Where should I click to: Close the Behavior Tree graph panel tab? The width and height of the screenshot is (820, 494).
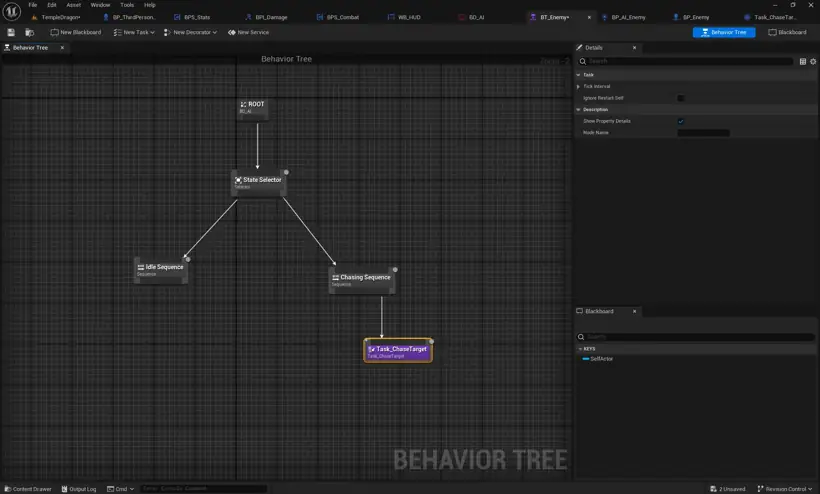pos(62,48)
